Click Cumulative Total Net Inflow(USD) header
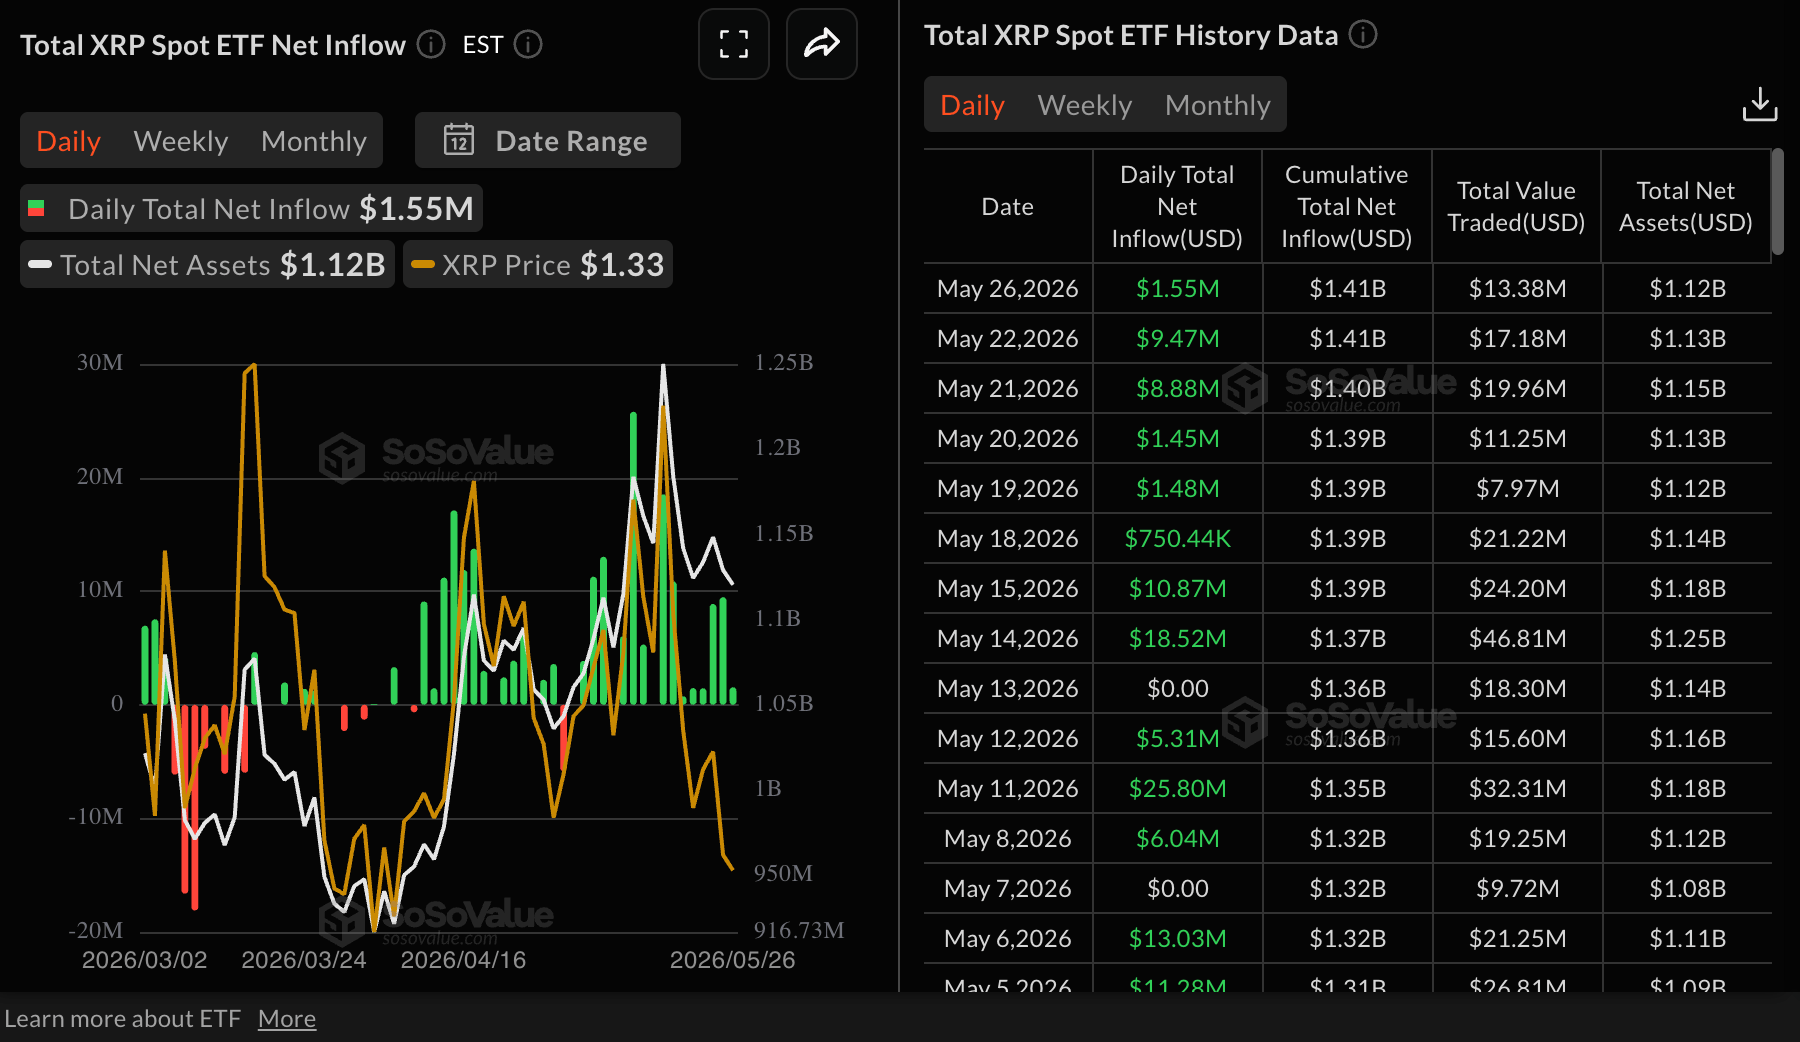 pyautogui.click(x=1347, y=206)
